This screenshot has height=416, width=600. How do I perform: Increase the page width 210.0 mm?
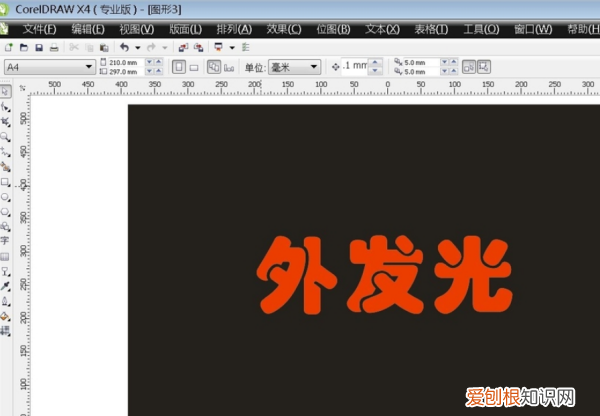point(158,62)
